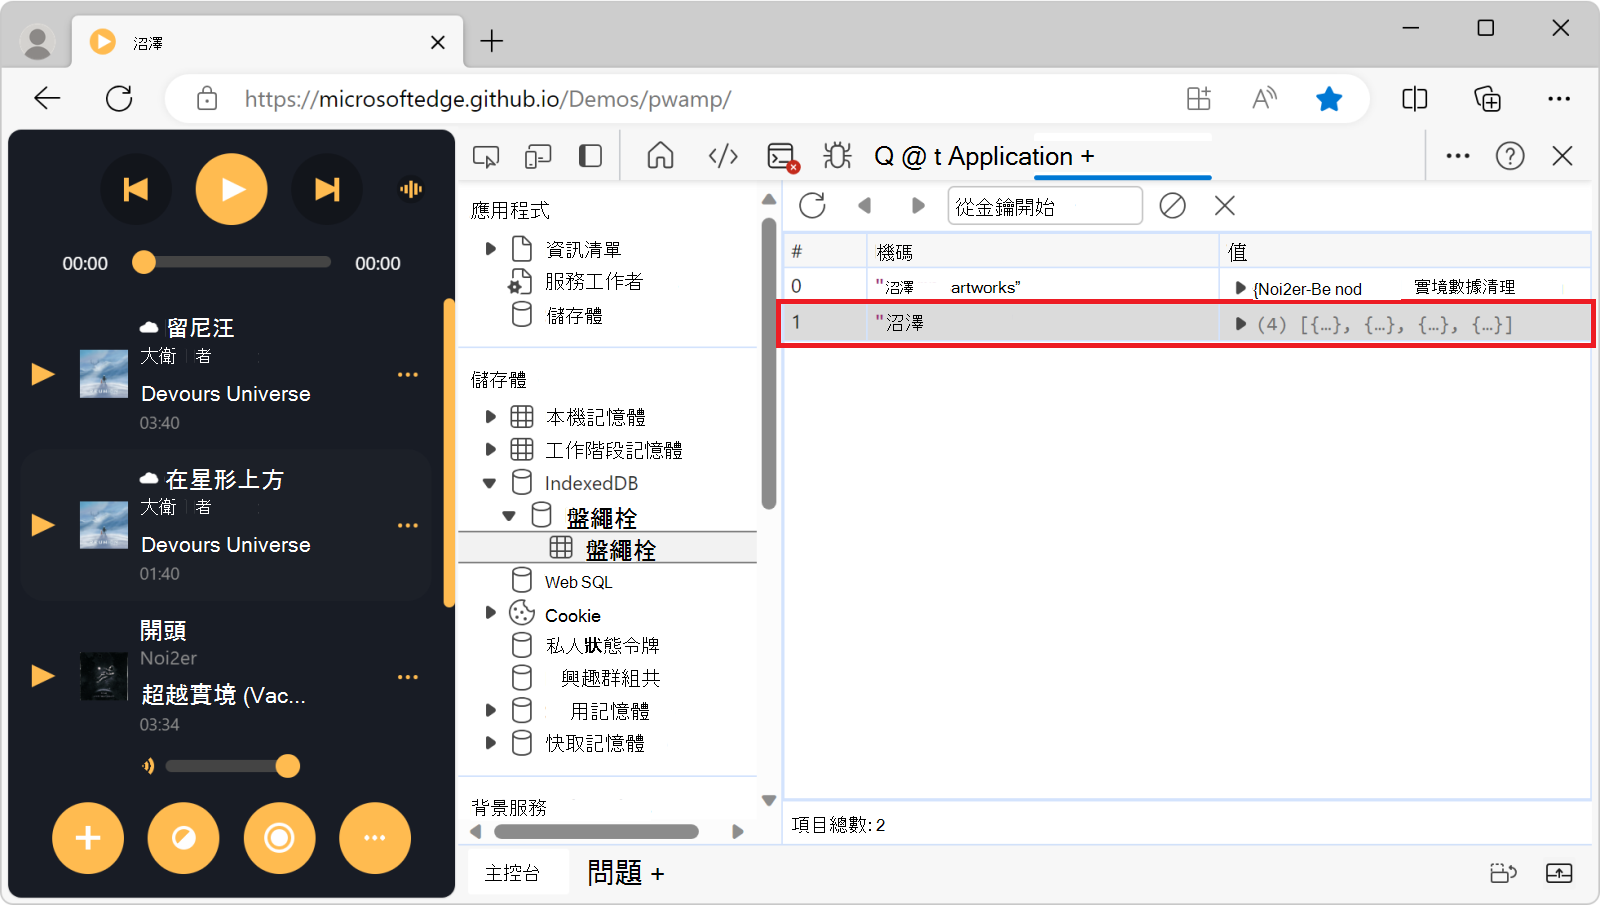Select the Application tab in DevTools
The image size is (1600, 905).
1010,156
